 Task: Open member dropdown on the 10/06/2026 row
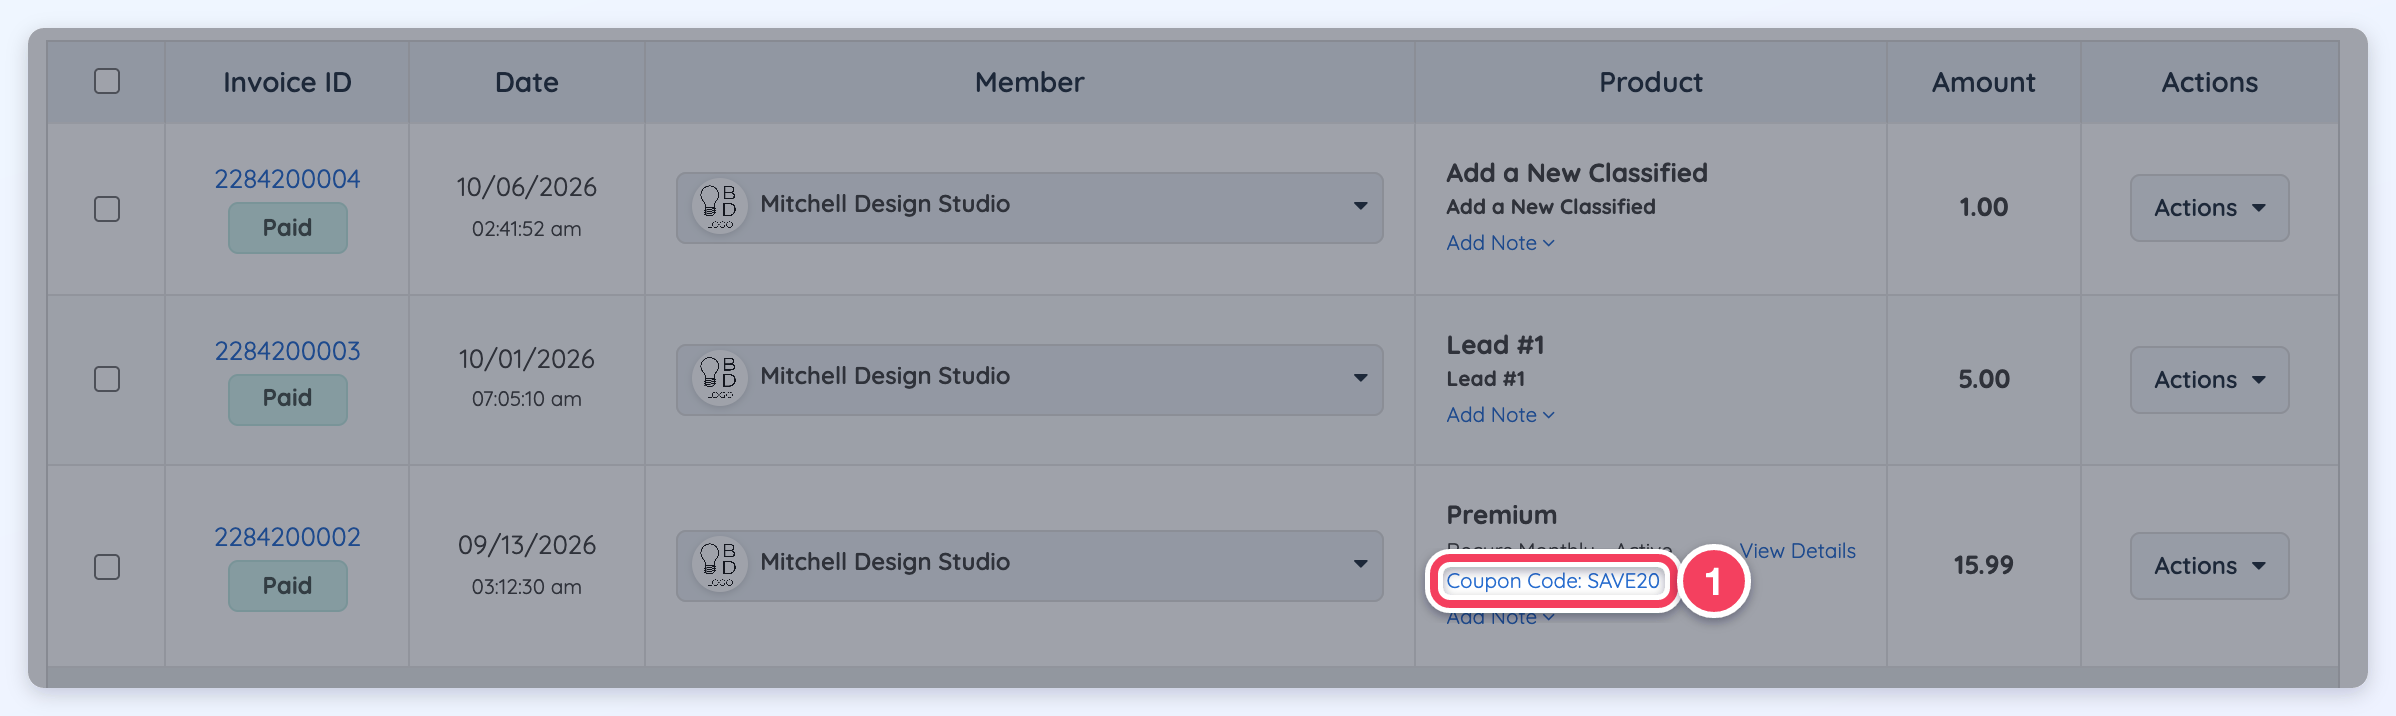(1029, 207)
